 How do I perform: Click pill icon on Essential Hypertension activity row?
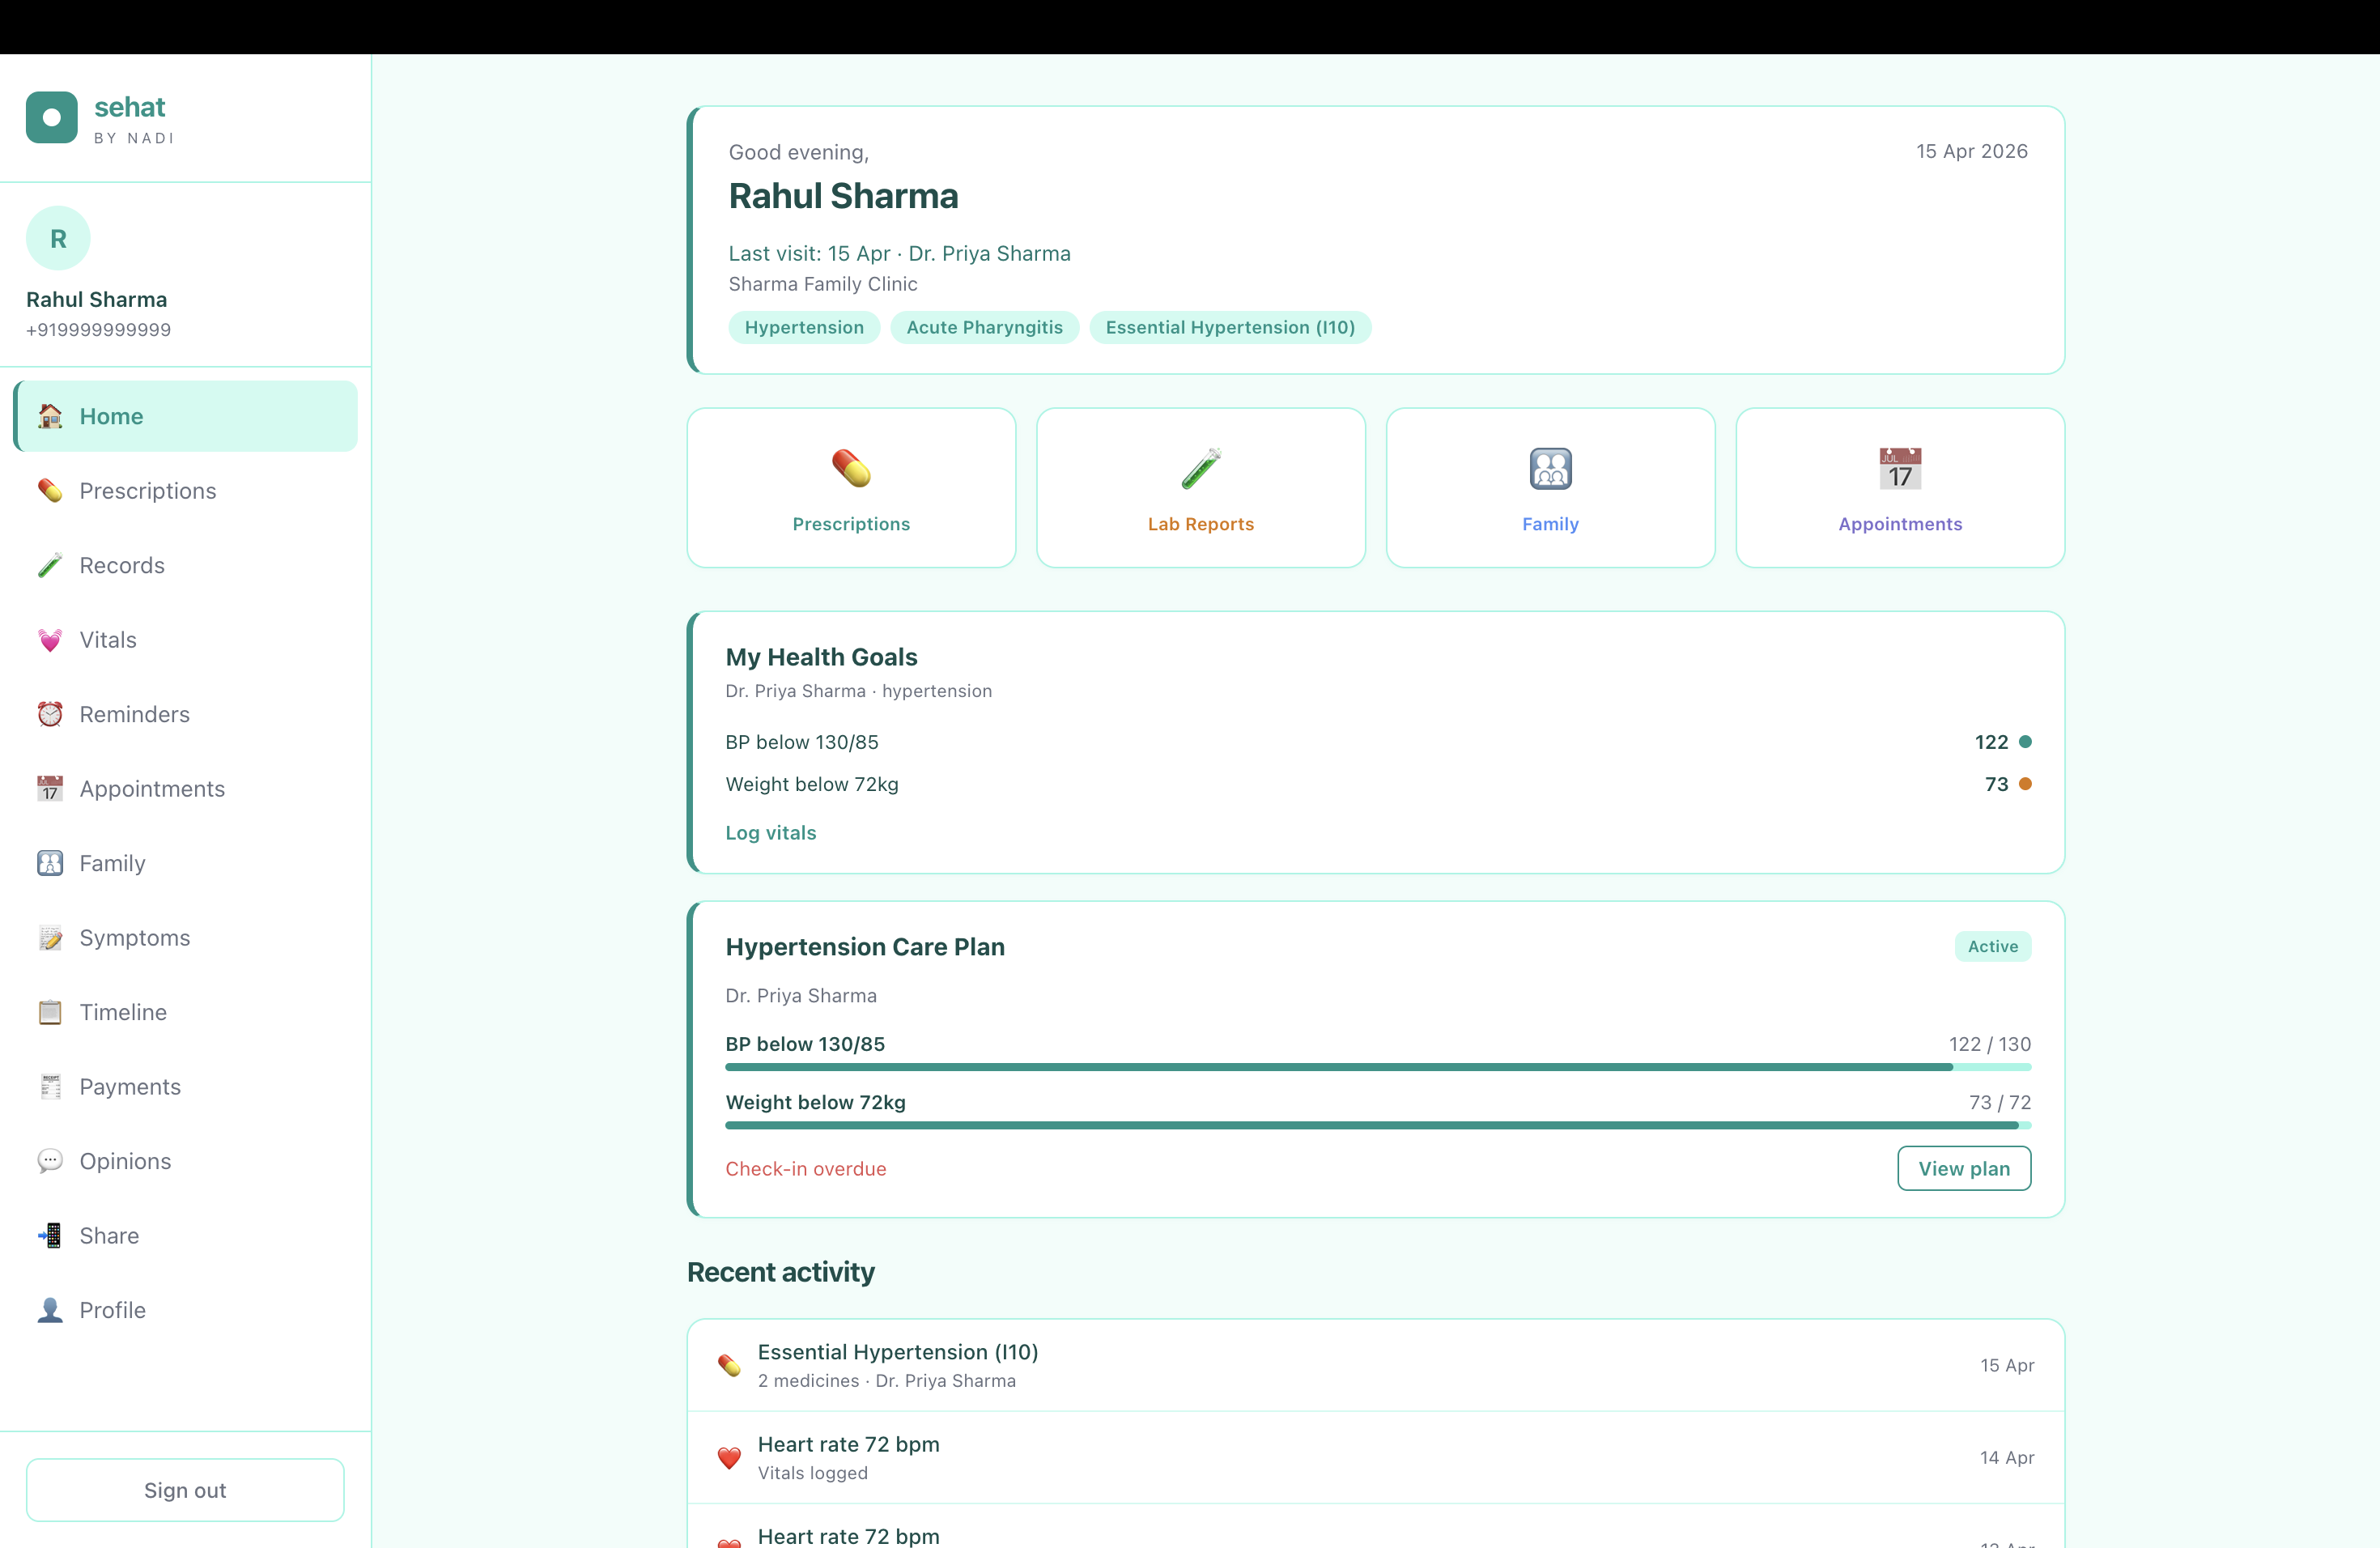tap(730, 1365)
